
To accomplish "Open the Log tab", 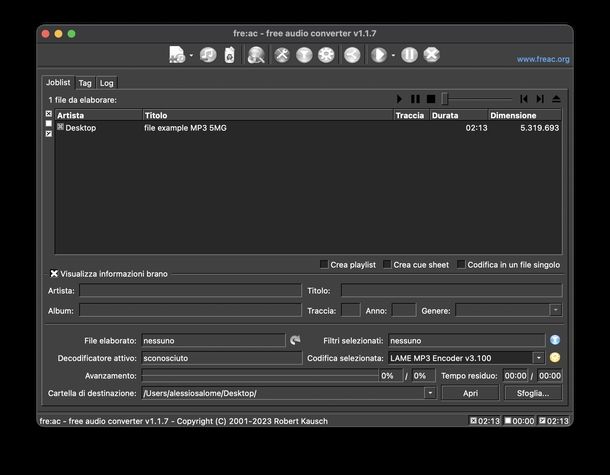I will point(106,83).
